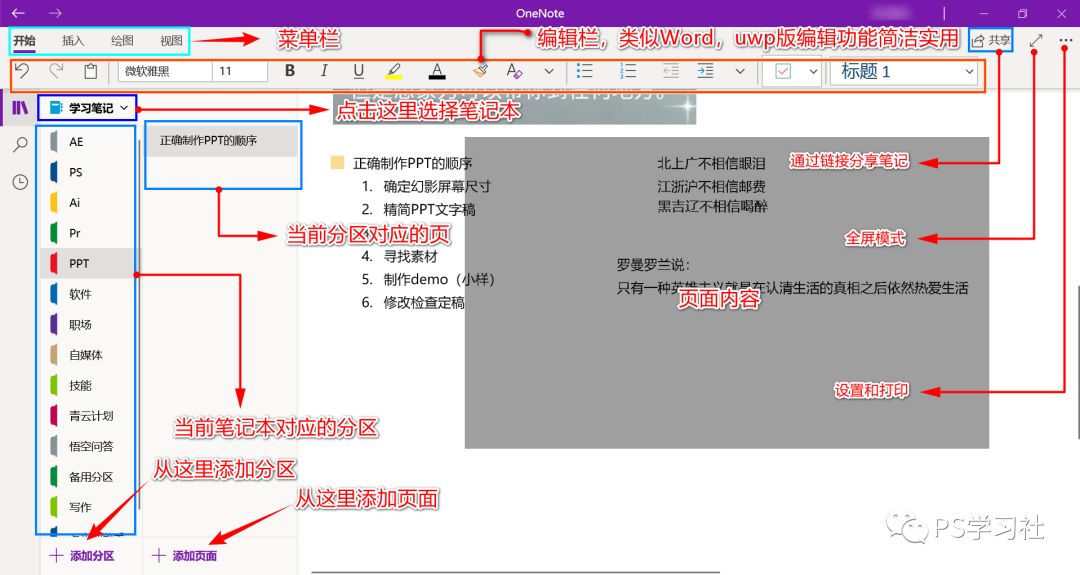Select the 职场 section
Image resolution: width=1080 pixels, height=575 pixels.
tap(88, 324)
